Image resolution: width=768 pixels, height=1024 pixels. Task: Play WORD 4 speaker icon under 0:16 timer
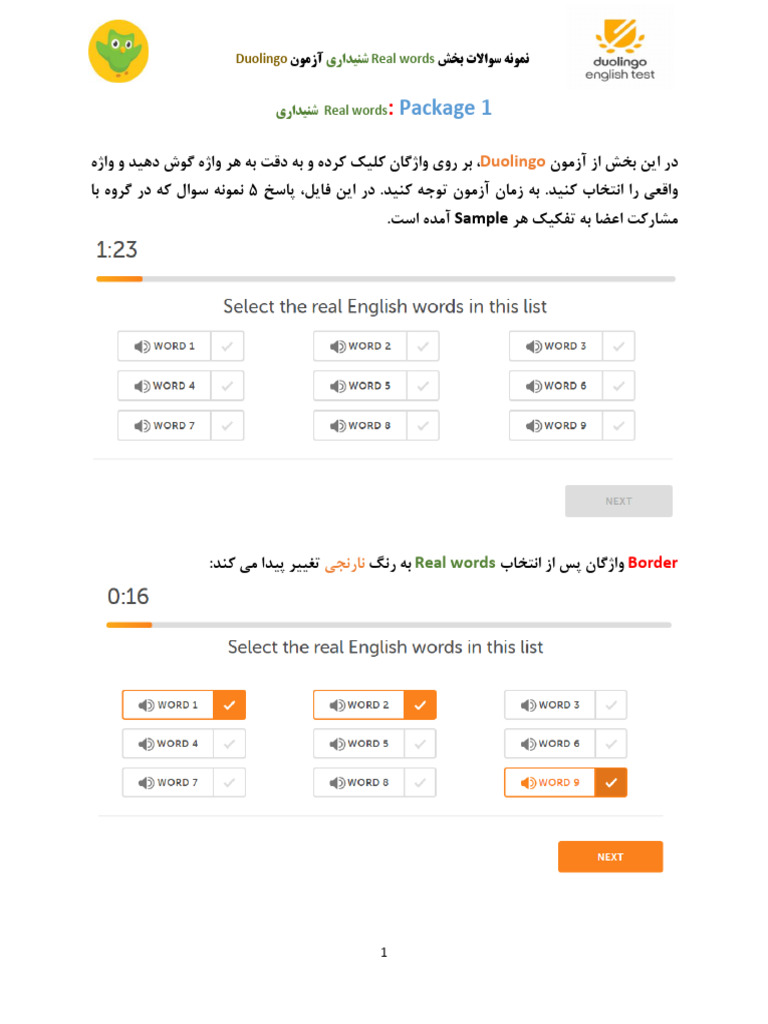pyautogui.click(x=146, y=744)
